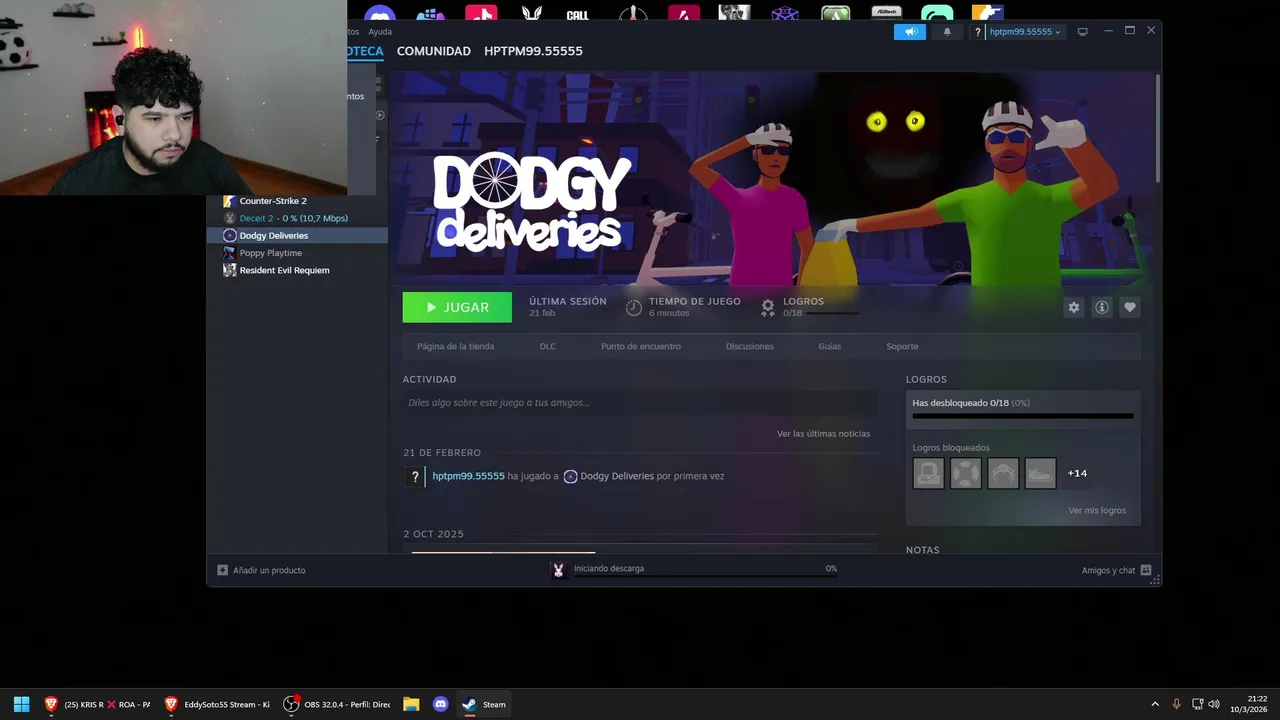This screenshot has width=1280, height=720.
Task: Open Discord from the taskbar
Action: pos(440,704)
